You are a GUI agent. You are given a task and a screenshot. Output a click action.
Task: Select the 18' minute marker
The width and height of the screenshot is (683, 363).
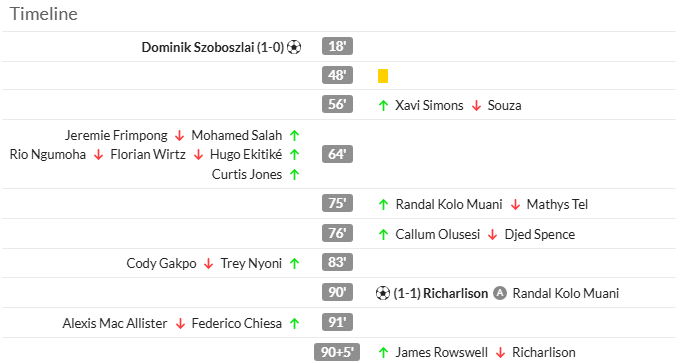pyautogui.click(x=337, y=46)
